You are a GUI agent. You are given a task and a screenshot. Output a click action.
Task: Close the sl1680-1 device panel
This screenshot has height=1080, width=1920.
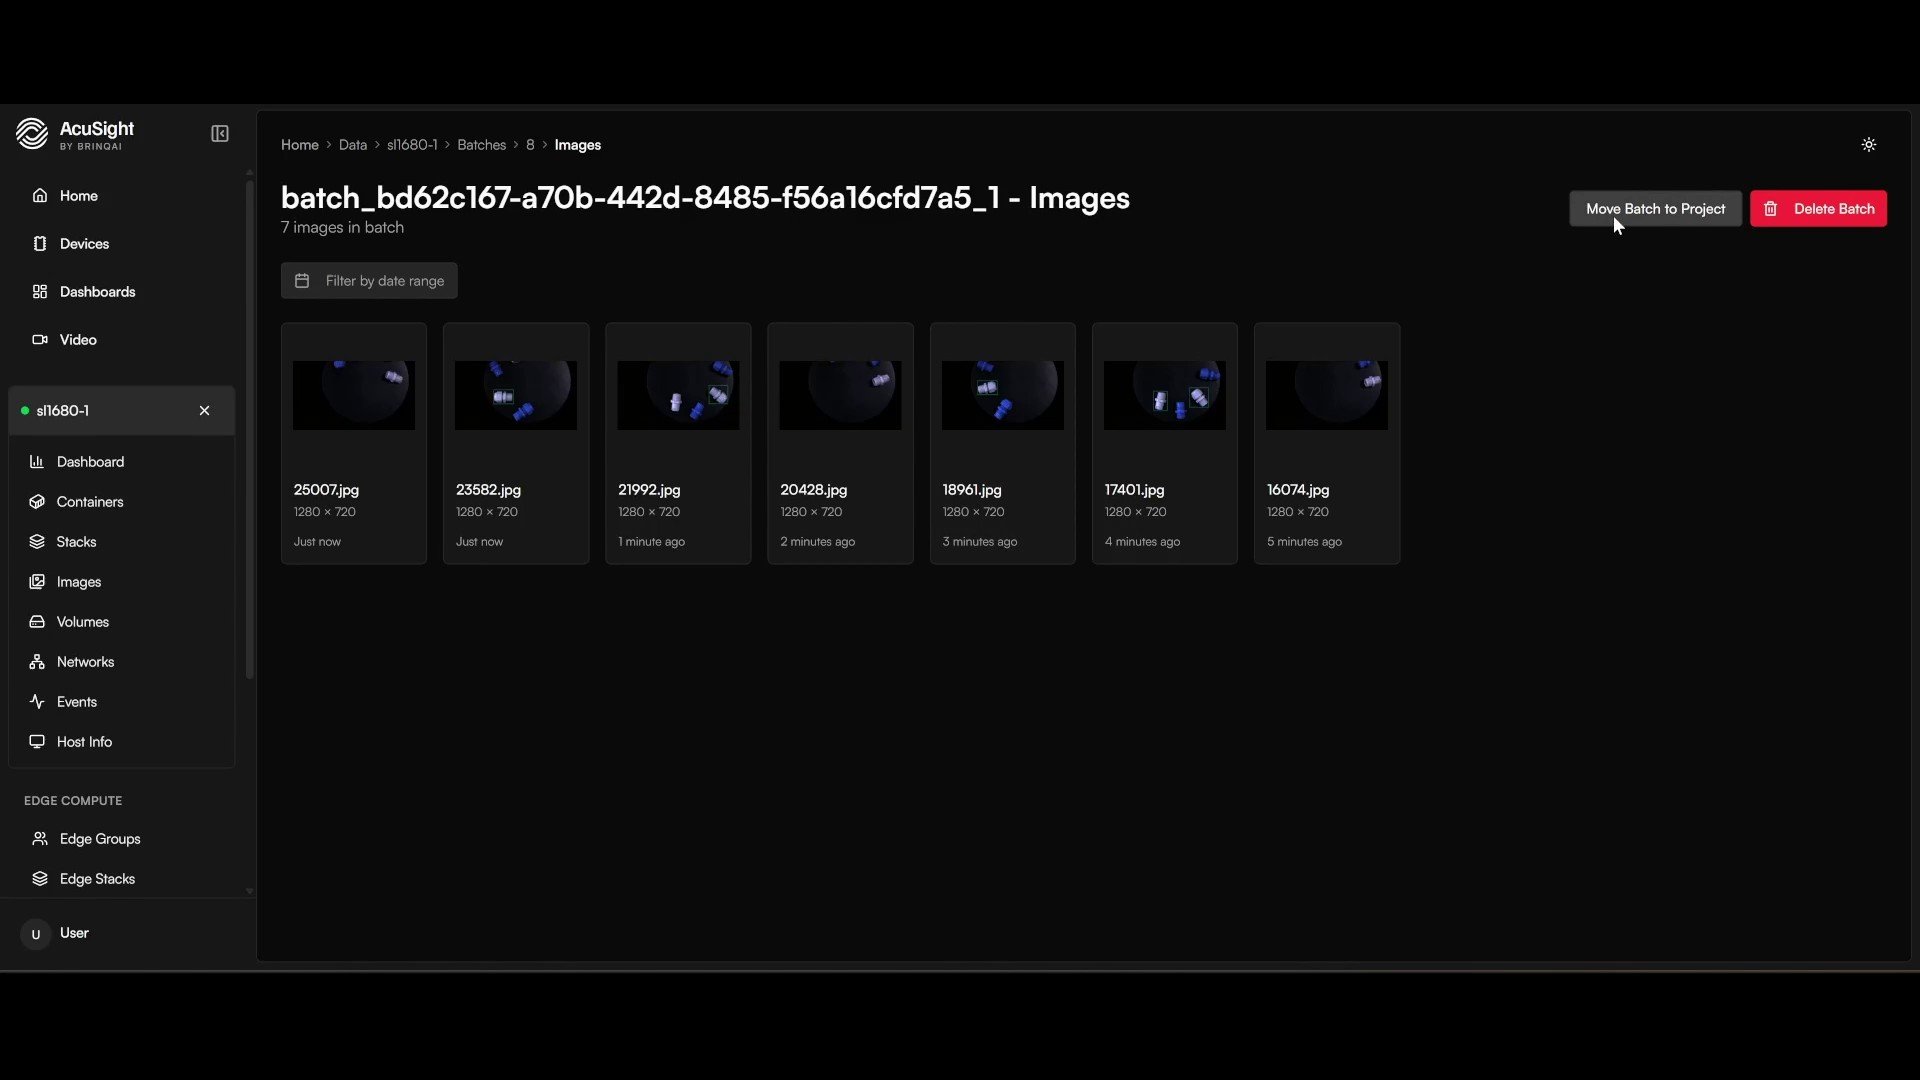[x=205, y=411]
